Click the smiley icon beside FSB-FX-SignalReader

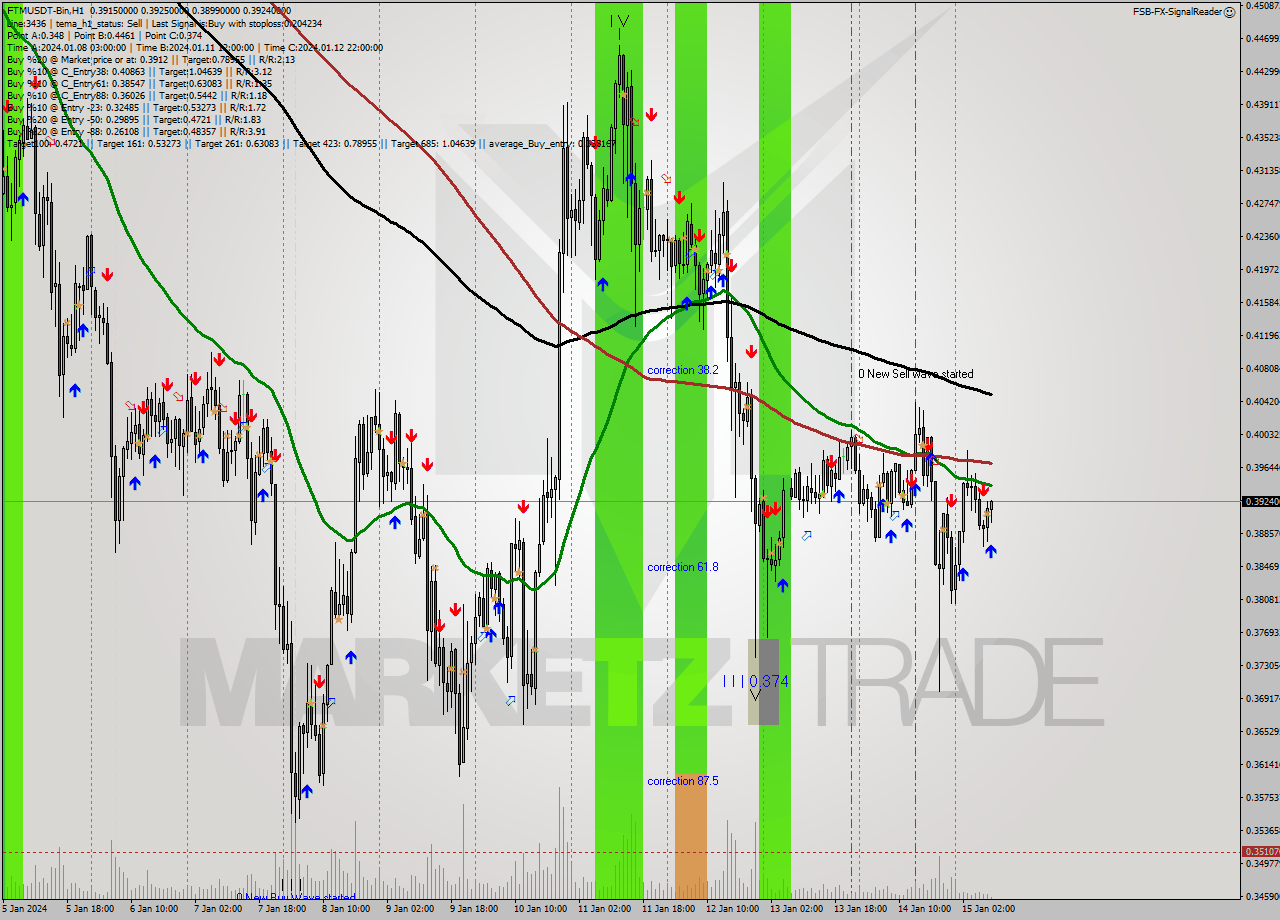pyautogui.click(x=1230, y=12)
